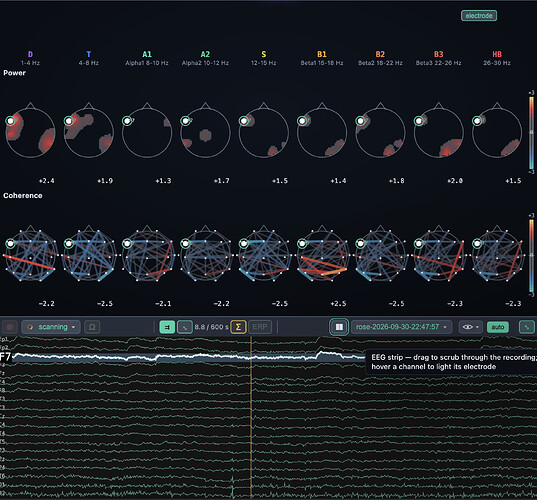Select the Fp1 channel label

click(x=3, y=339)
